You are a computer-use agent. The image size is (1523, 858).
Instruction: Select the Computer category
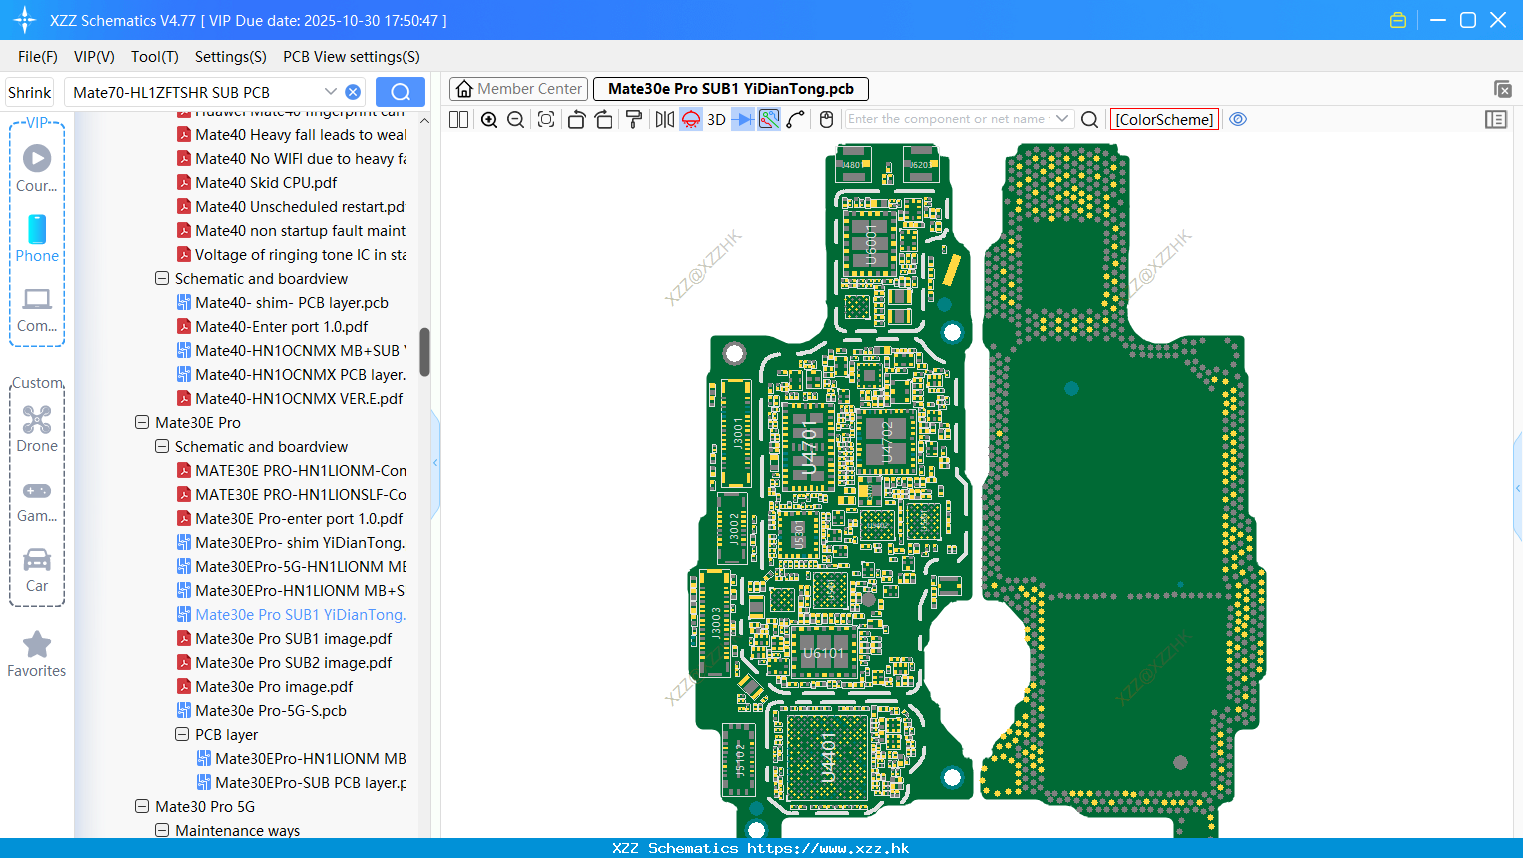coord(37,309)
